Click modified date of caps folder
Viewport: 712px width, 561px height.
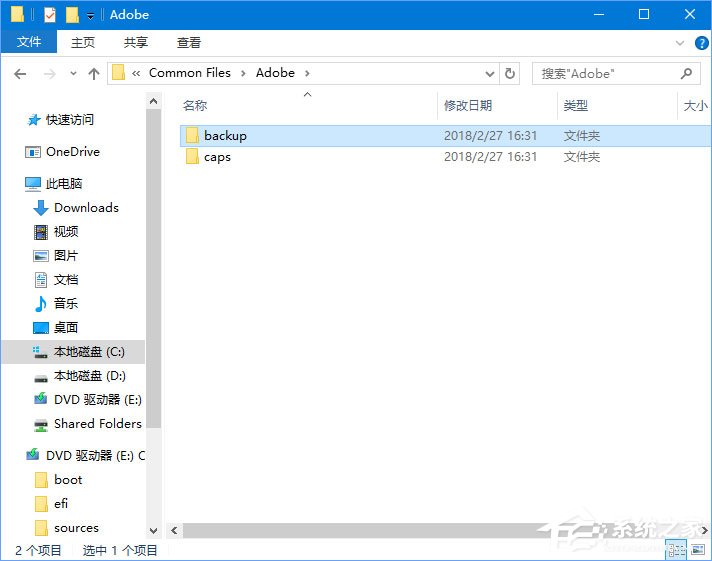(490, 157)
